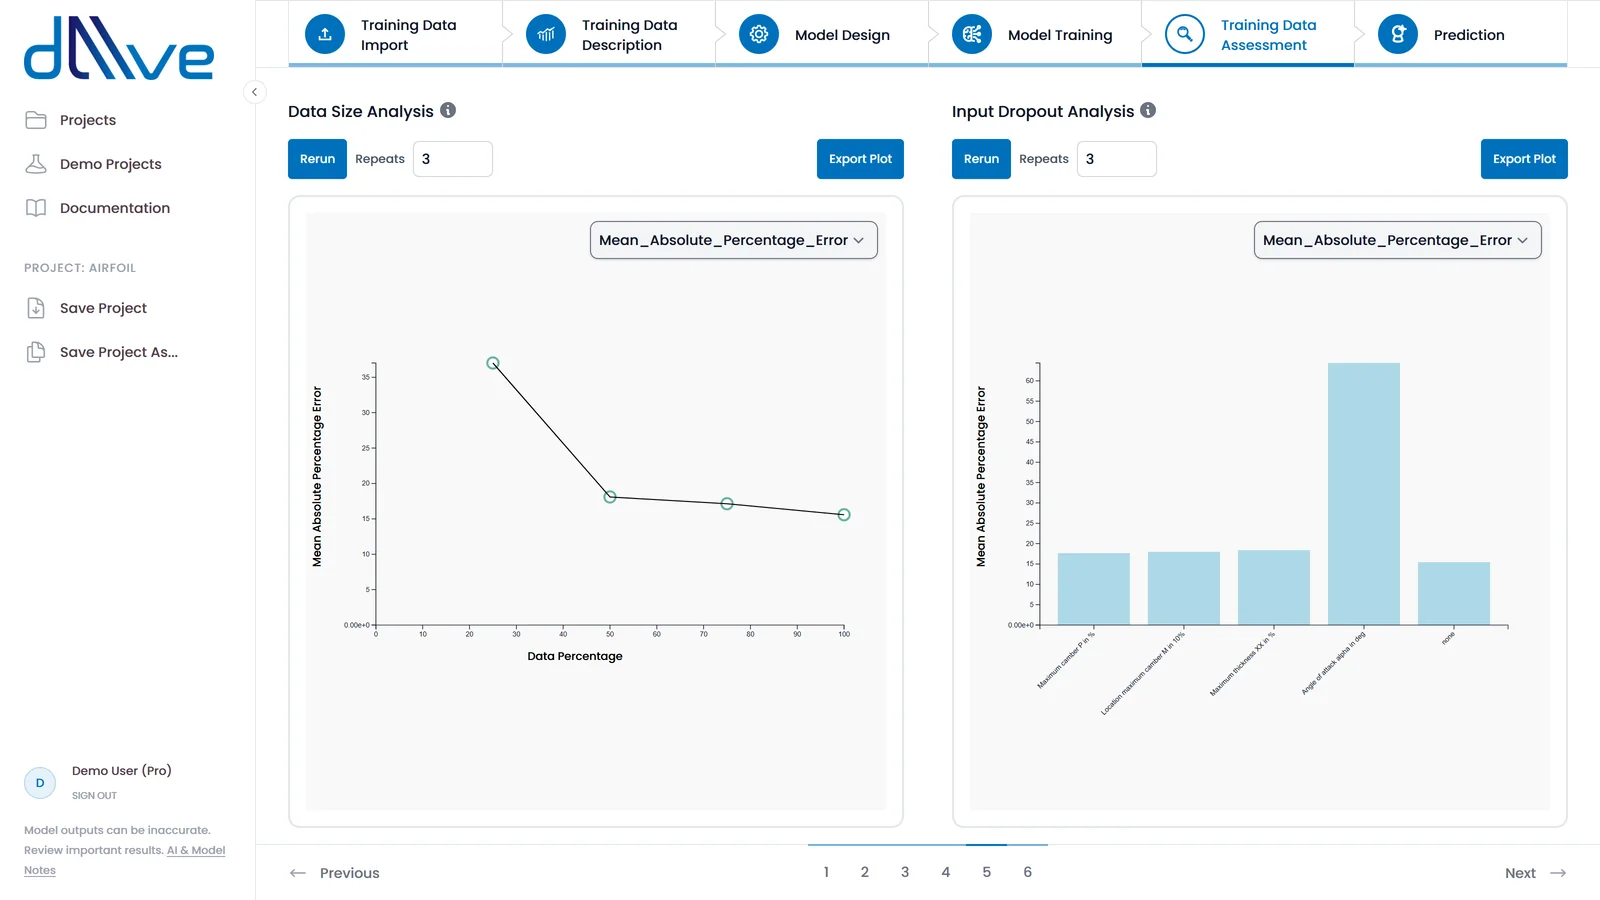Switch to the Model Training tab label

tap(1060, 35)
